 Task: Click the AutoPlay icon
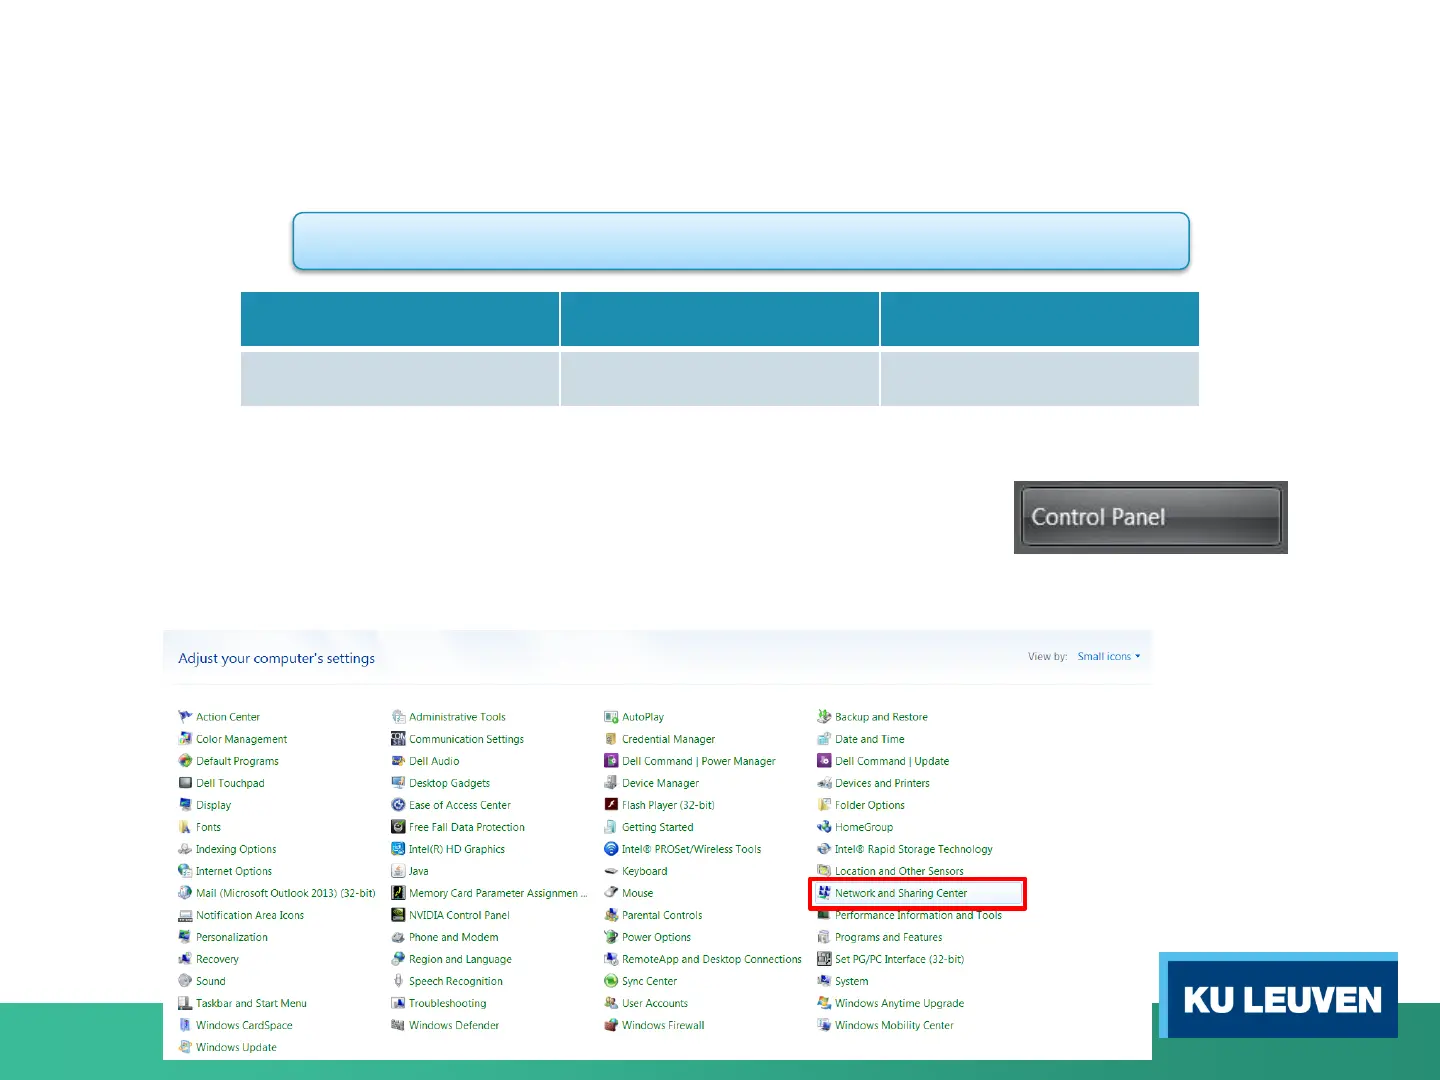coord(611,716)
